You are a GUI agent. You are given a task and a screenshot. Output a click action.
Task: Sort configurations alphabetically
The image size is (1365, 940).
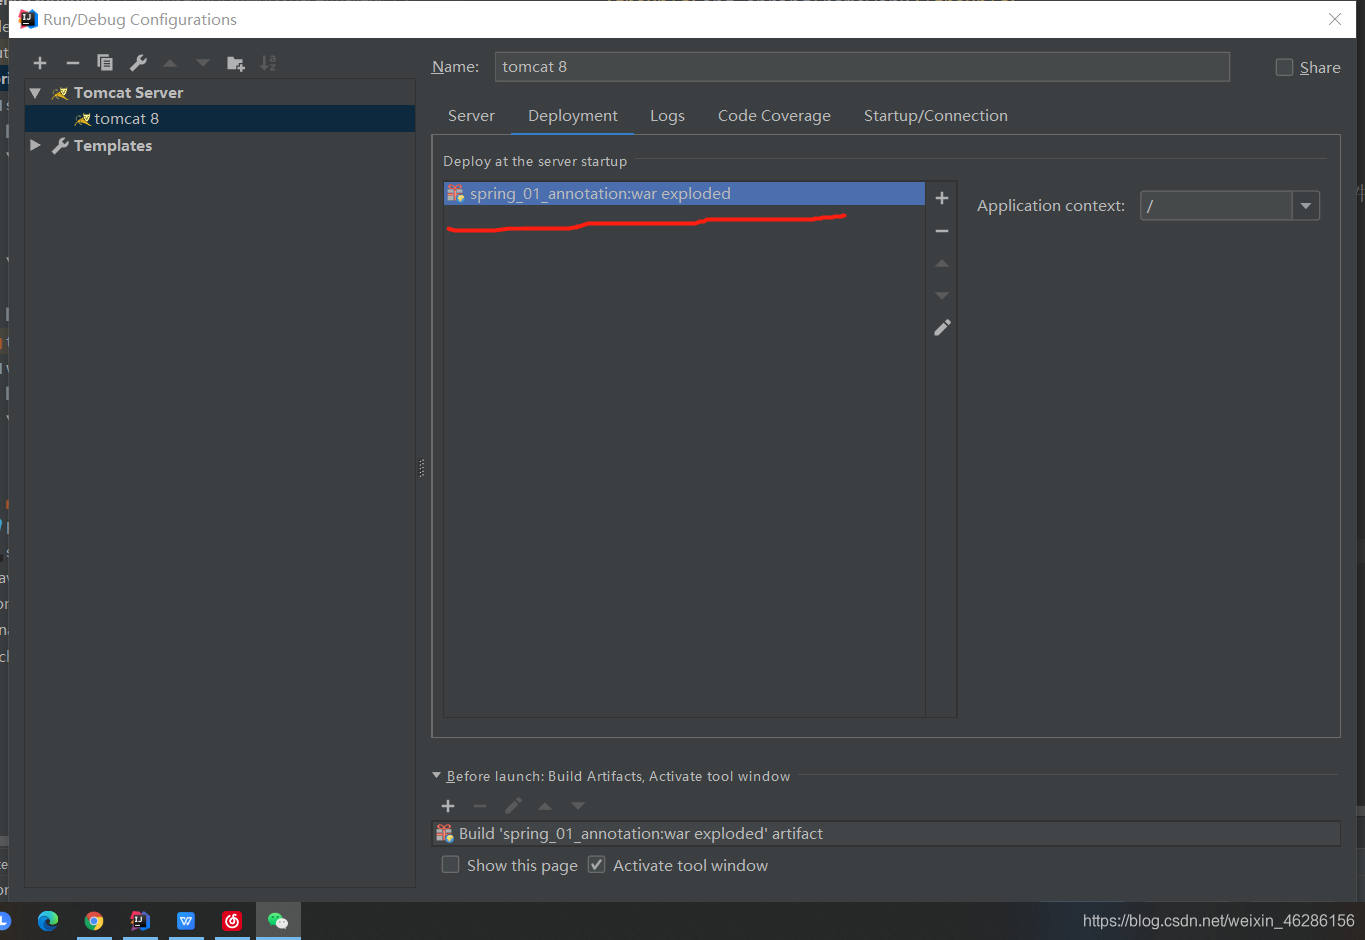coord(268,63)
